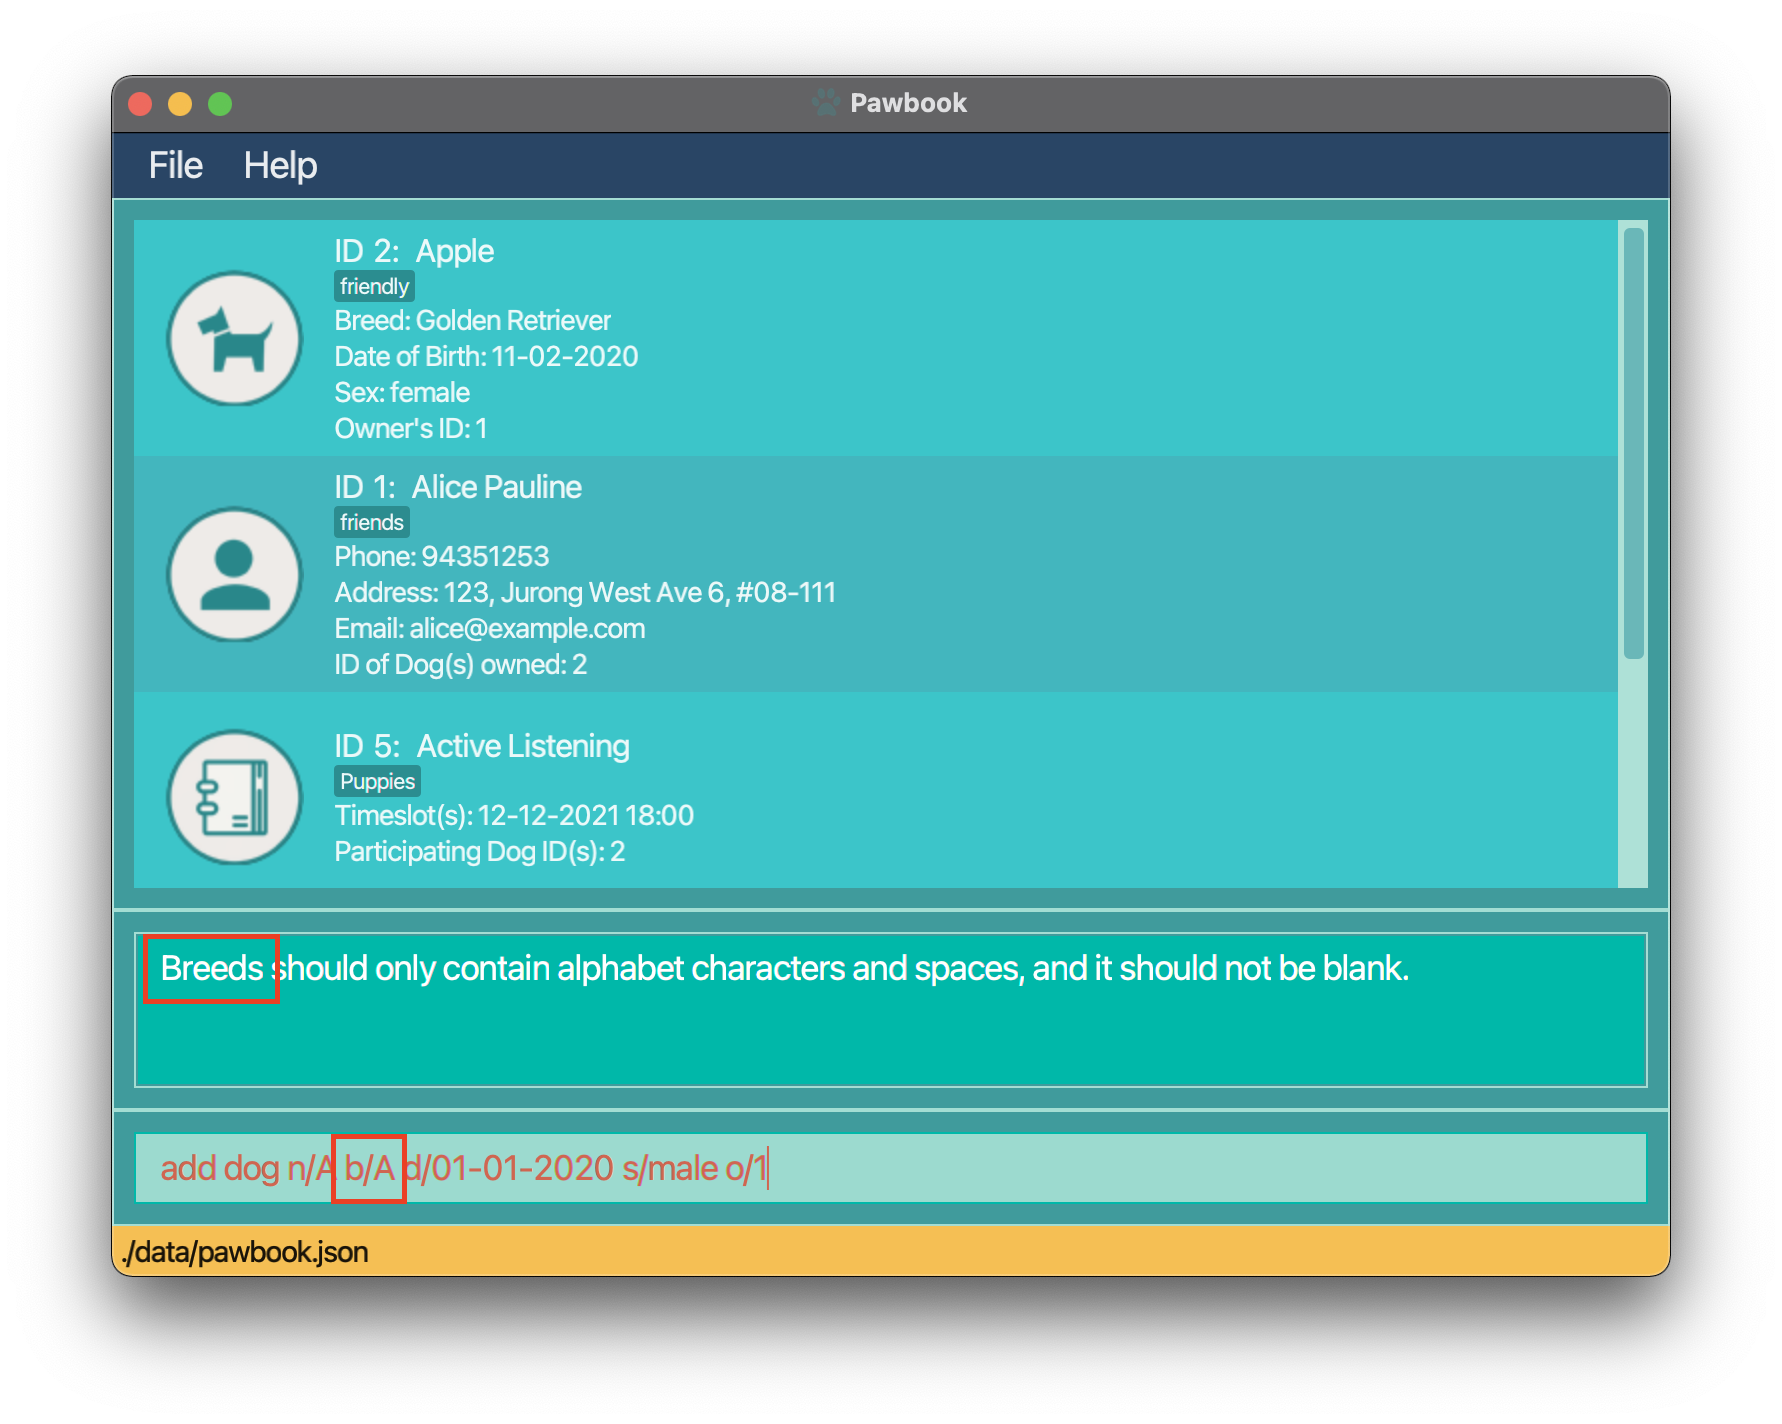Click the Breeds error message in result box
Viewport: 1782px width, 1424px height.
click(785, 968)
